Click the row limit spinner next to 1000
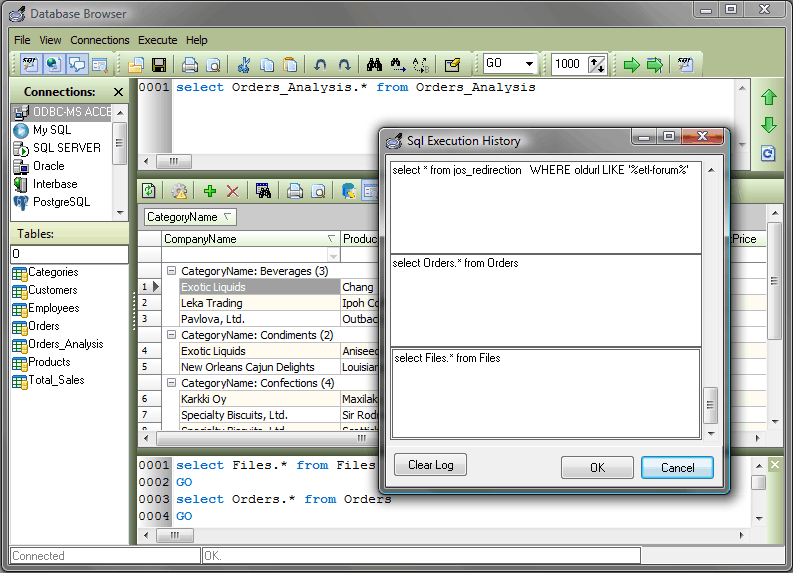793x573 pixels. [597, 64]
